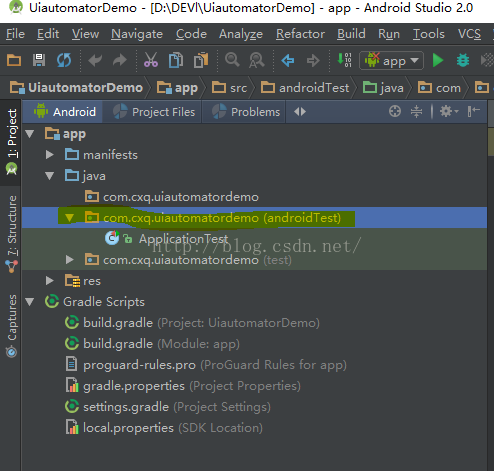Click the Cut scissors icon
The image size is (494, 471).
click(x=151, y=60)
